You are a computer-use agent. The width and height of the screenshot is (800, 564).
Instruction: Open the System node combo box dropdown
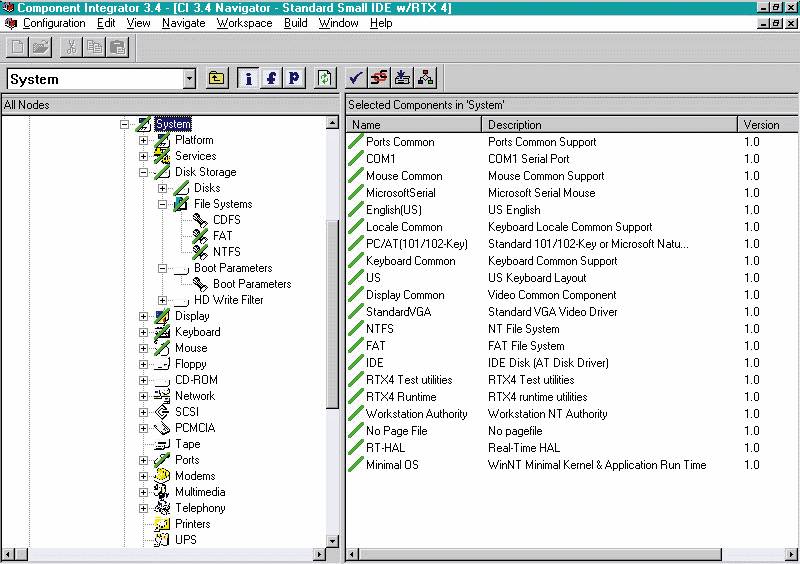click(189, 79)
